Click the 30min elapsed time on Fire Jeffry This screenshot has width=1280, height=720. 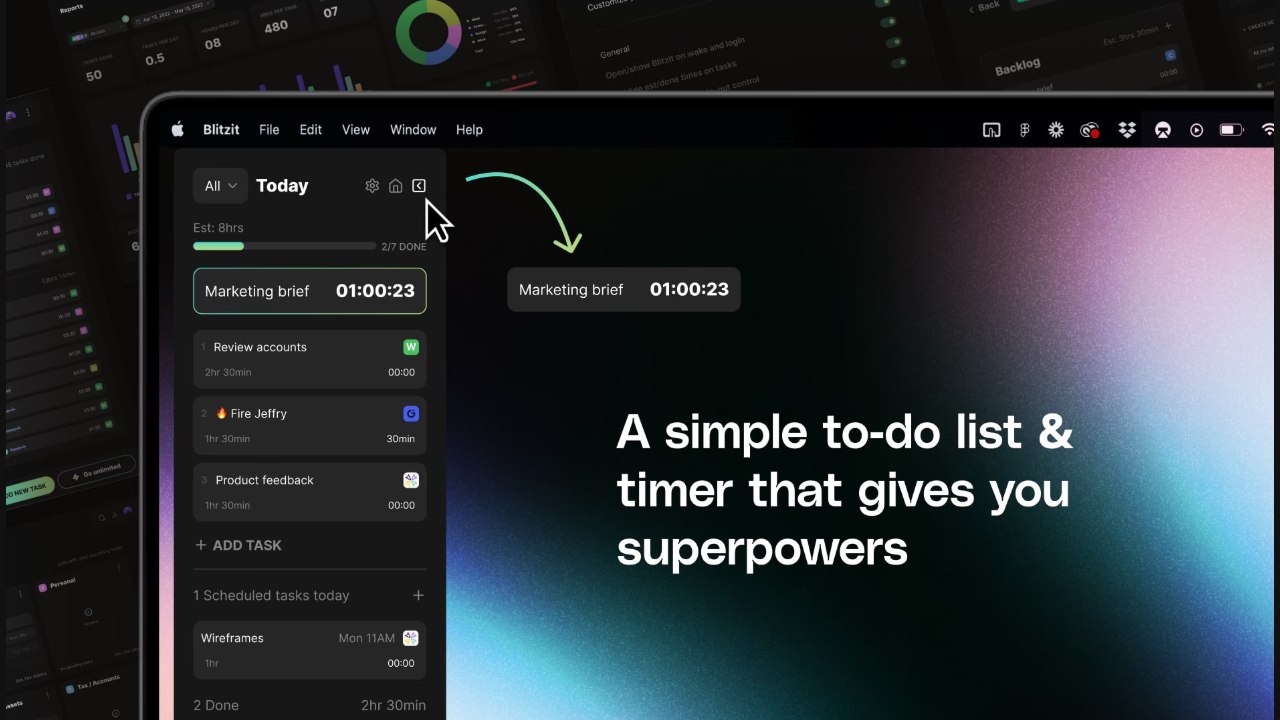tap(401, 439)
